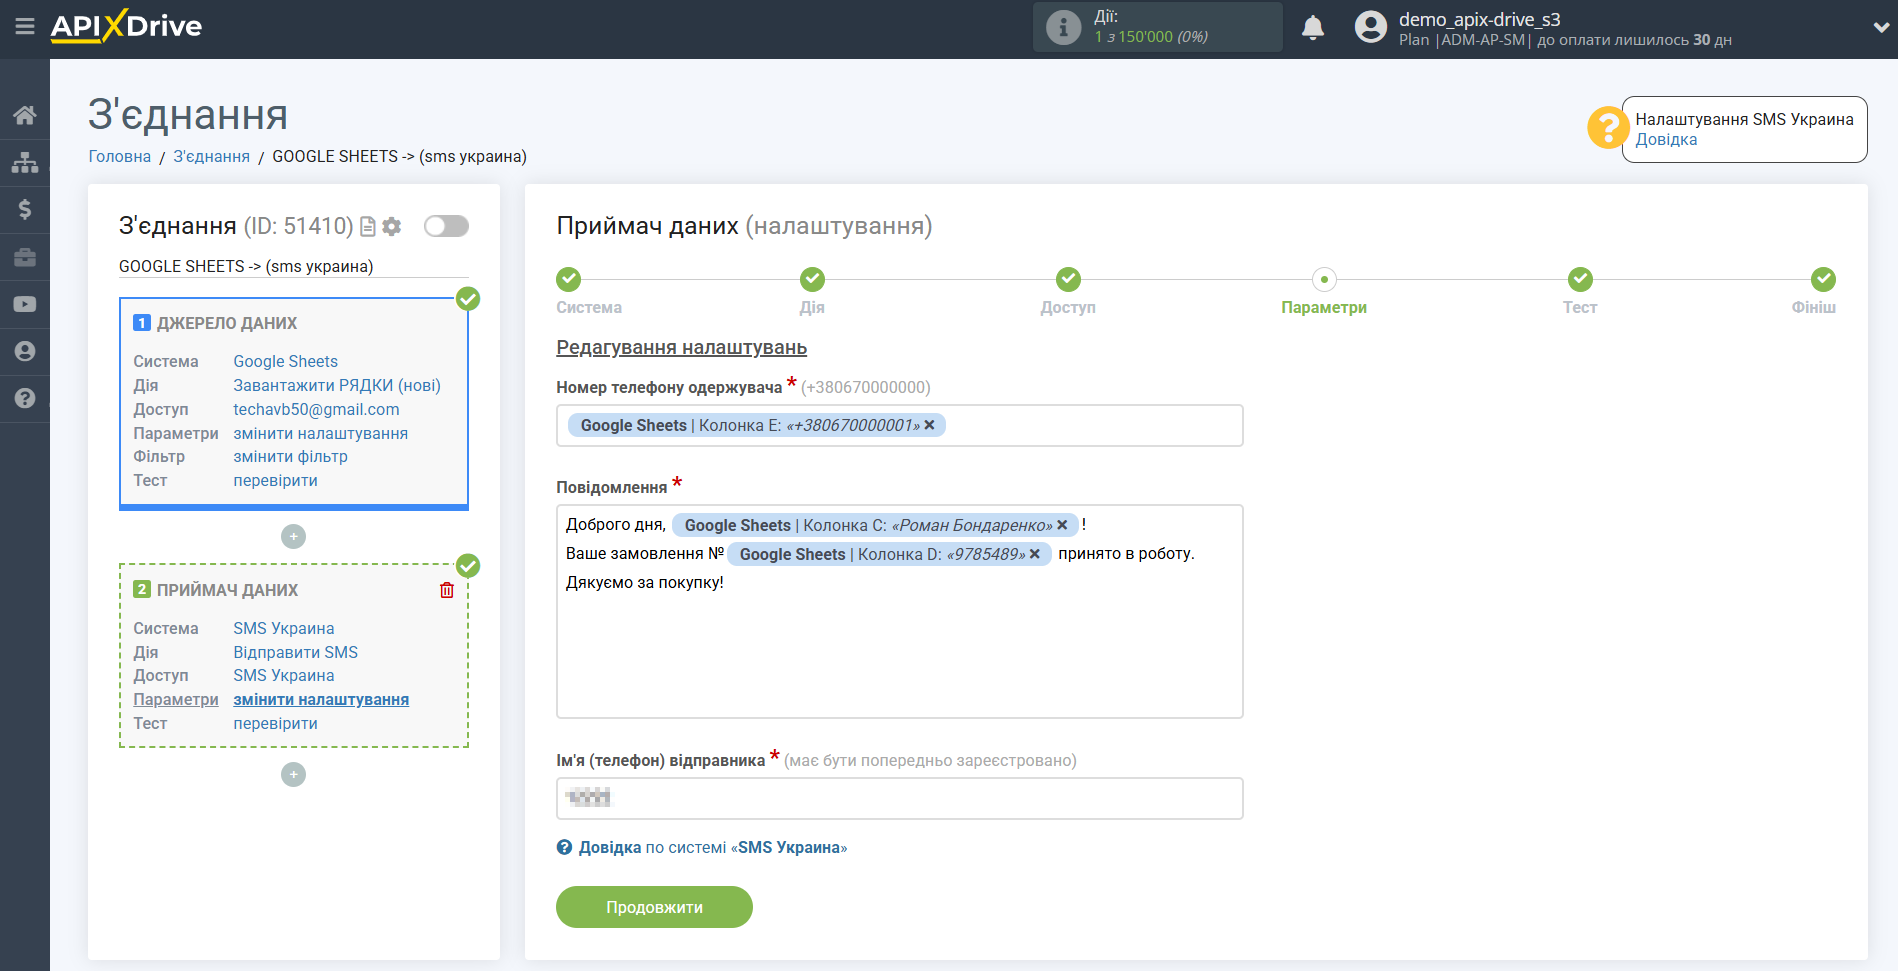Click the З'єднання breadcrumb
Screen dimensions: 1898x971
click(212, 157)
